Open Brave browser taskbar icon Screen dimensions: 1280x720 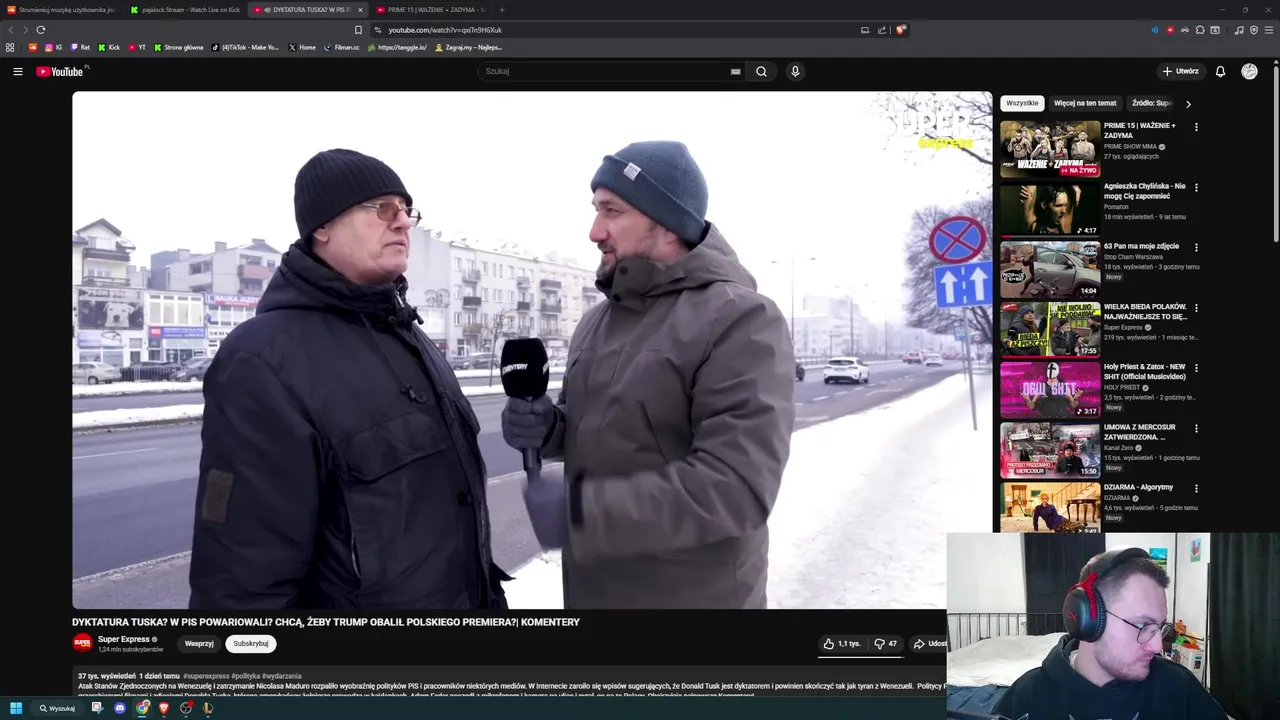[164, 708]
